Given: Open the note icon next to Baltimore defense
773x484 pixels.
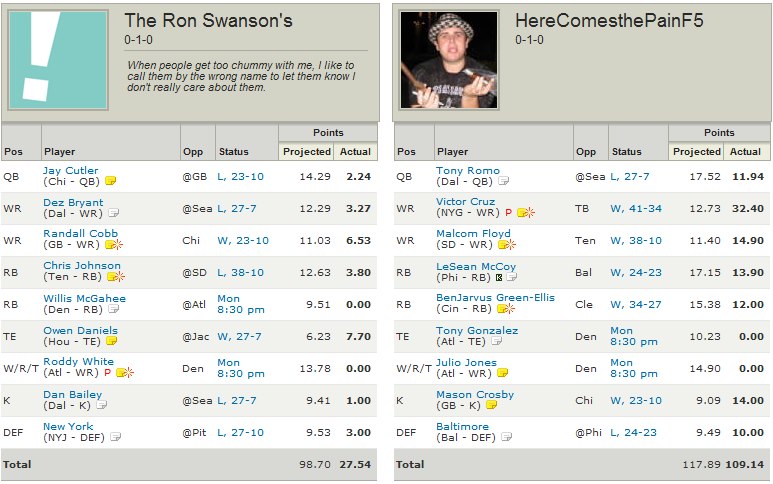Looking at the screenshot, I should click(505, 437).
